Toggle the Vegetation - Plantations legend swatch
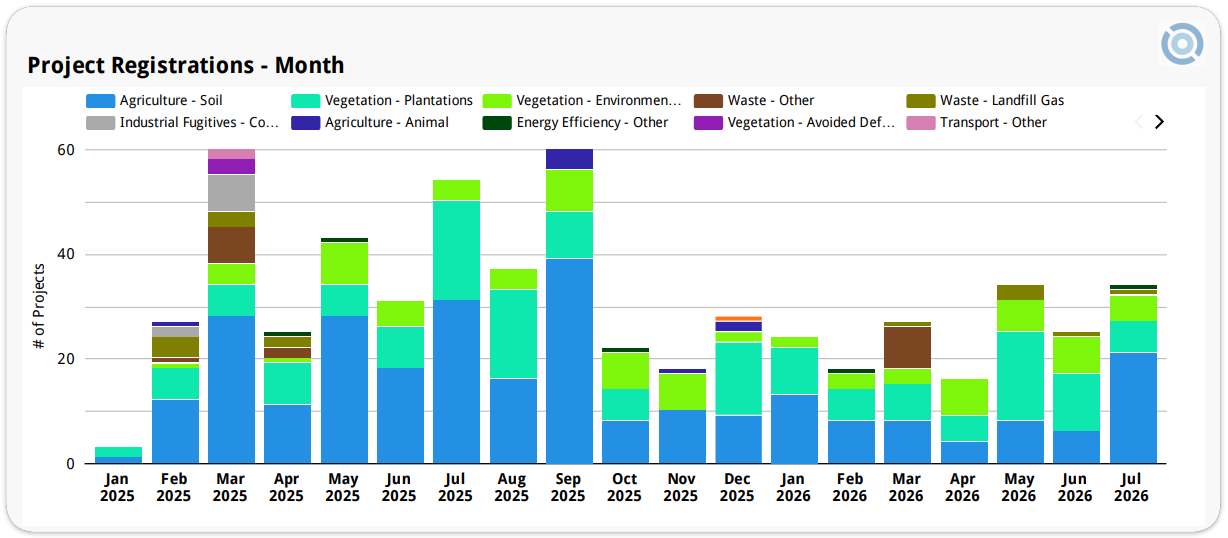Image resolution: width=1228 pixels, height=538 pixels. pyautogui.click(x=305, y=101)
